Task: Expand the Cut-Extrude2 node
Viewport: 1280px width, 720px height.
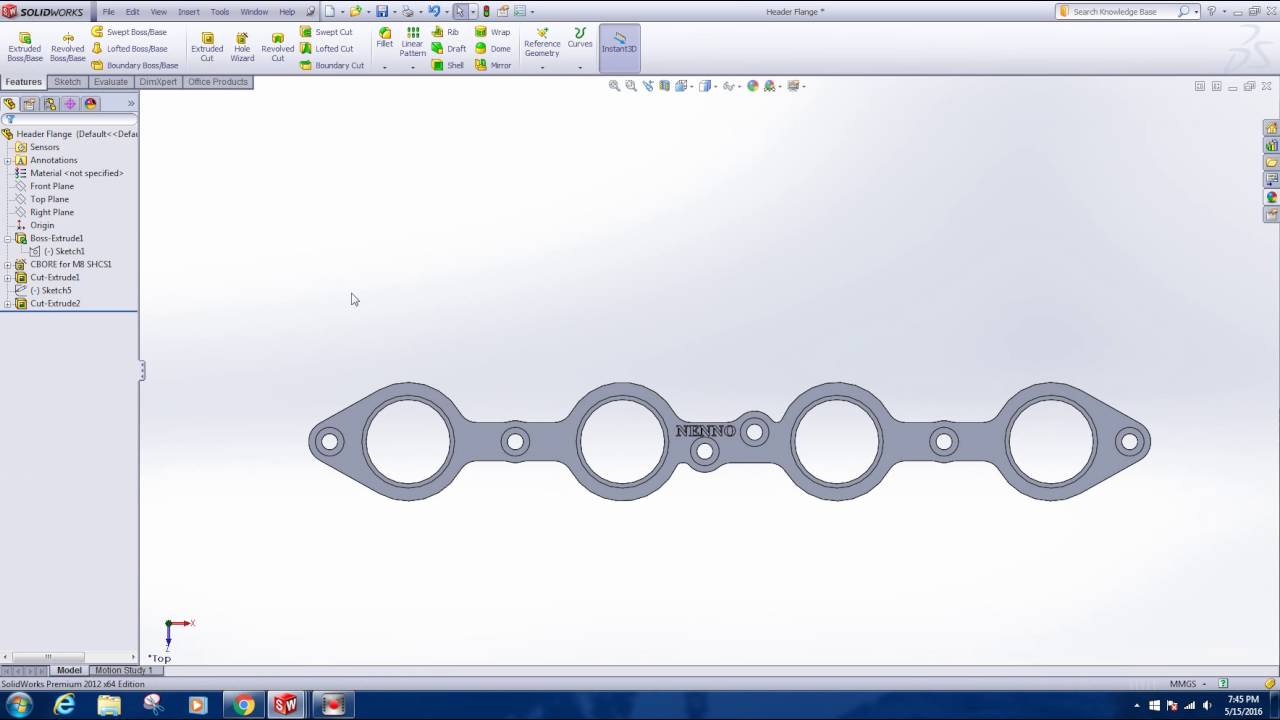Action: point(8,304)
